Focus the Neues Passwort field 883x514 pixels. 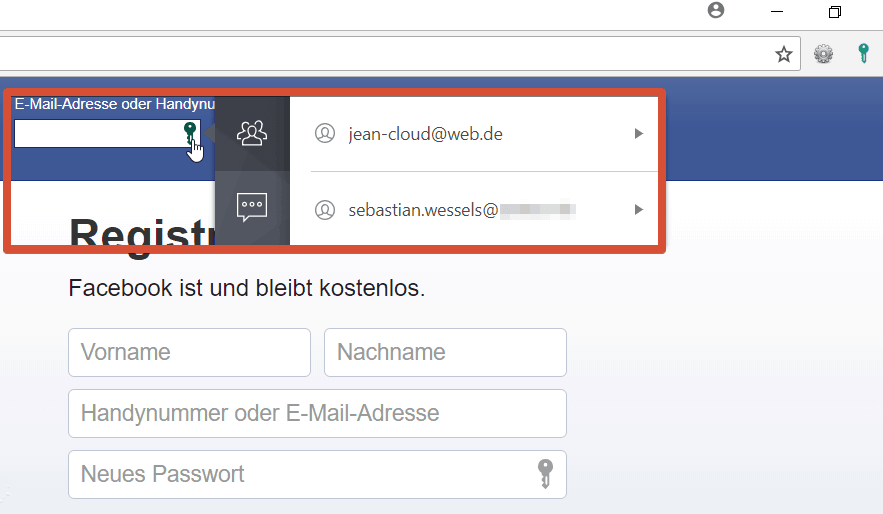tap(317, 474)
